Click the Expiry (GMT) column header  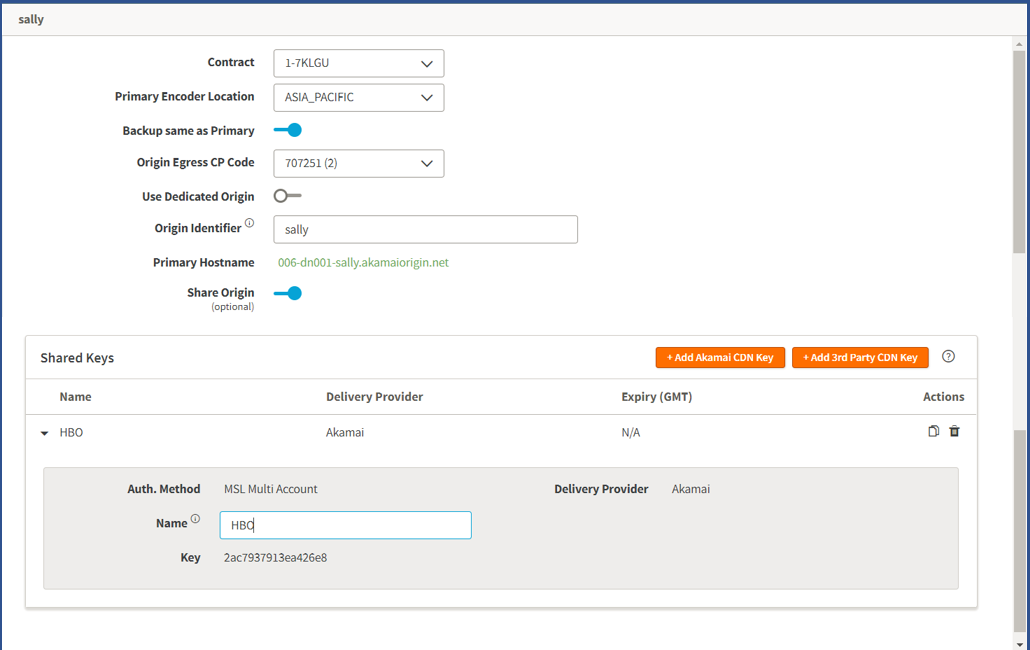(x=656, y=397)
